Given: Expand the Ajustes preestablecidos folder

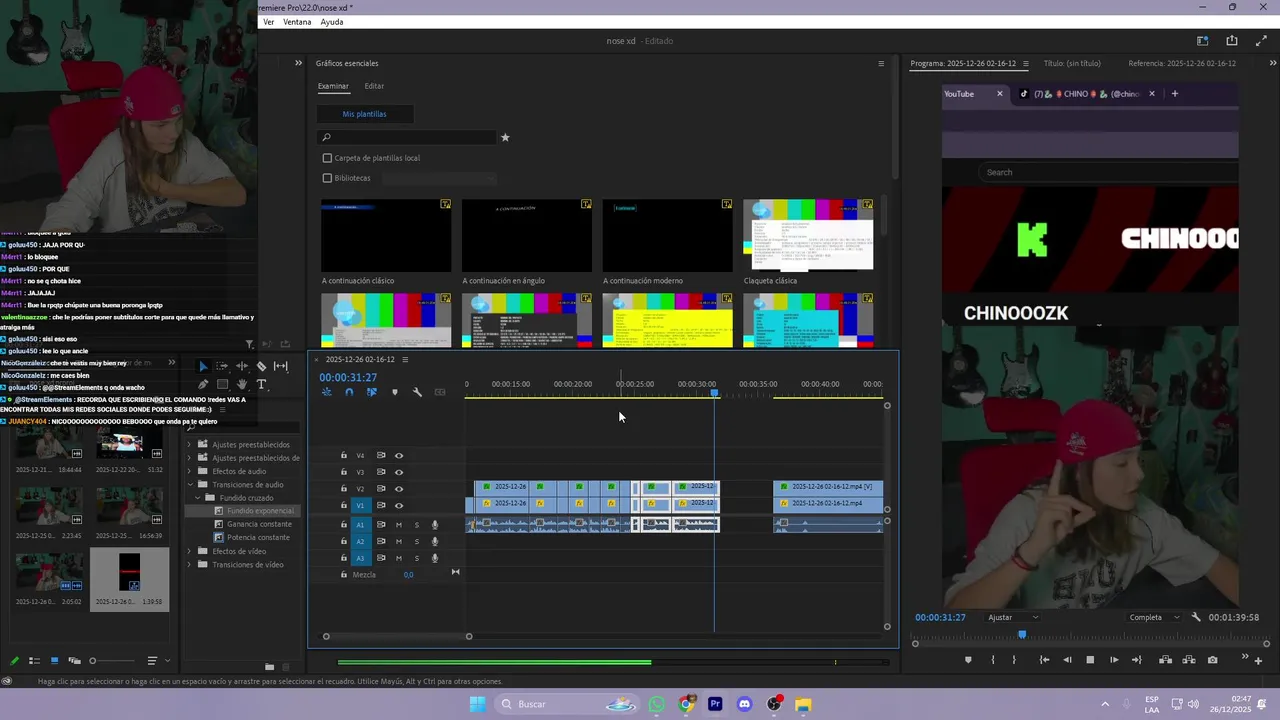Looking at the screenshot, I should point(190,445).
